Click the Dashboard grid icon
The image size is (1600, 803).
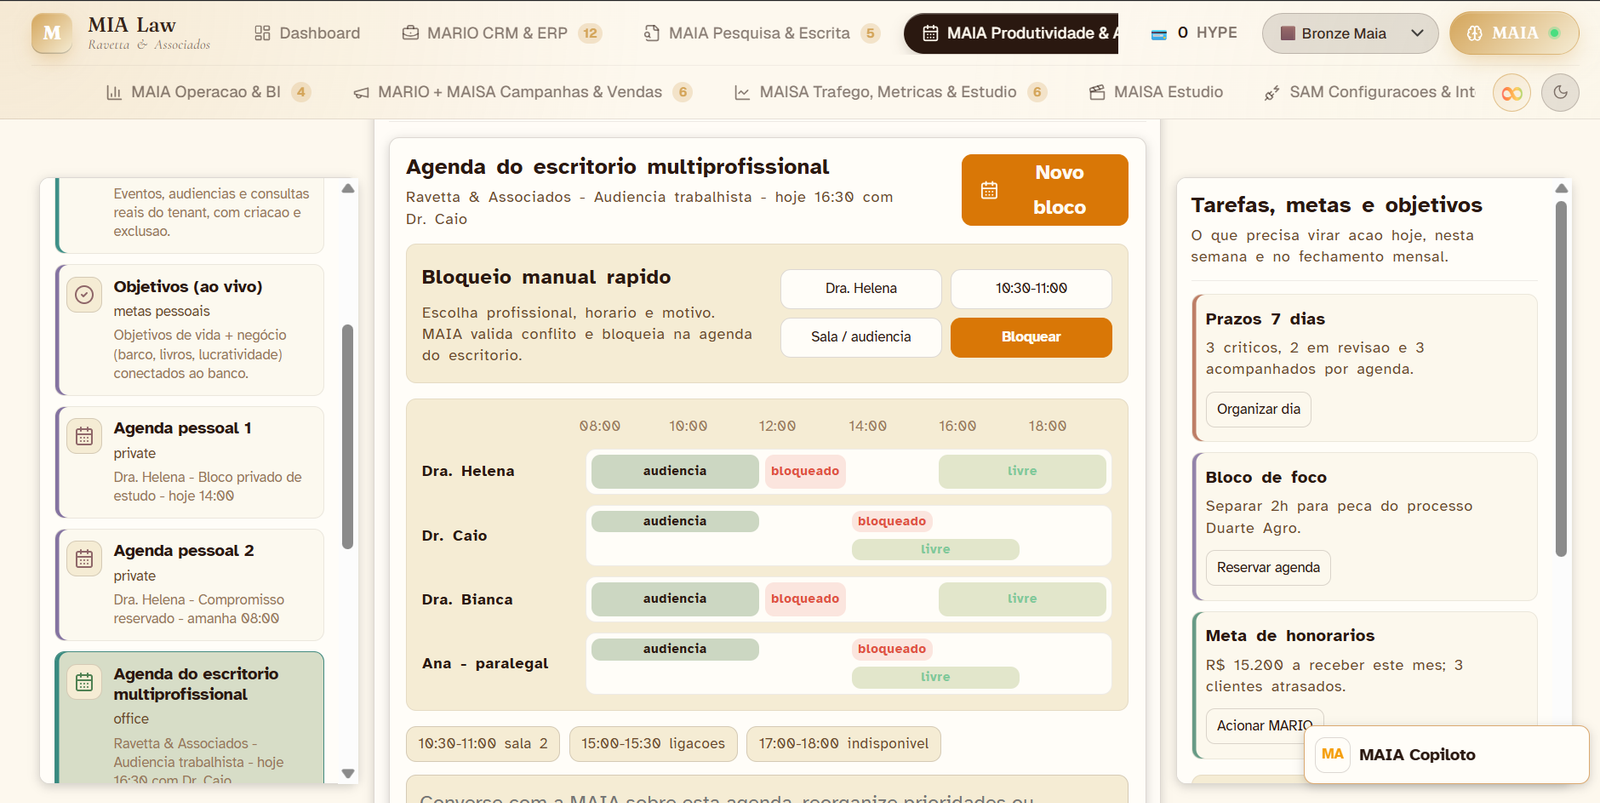[x=263, y=33]
